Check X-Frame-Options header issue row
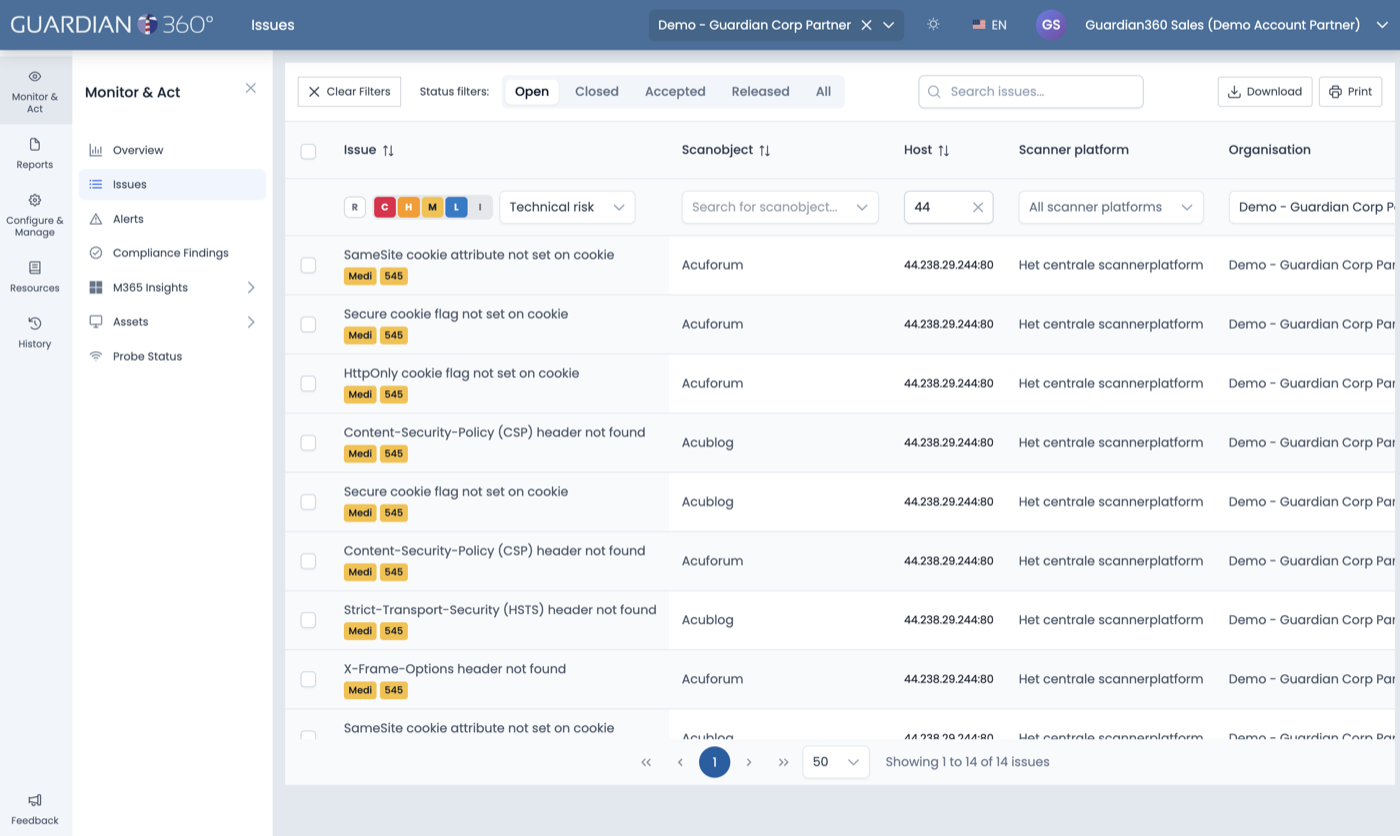1400x836 pixels. 308,679
